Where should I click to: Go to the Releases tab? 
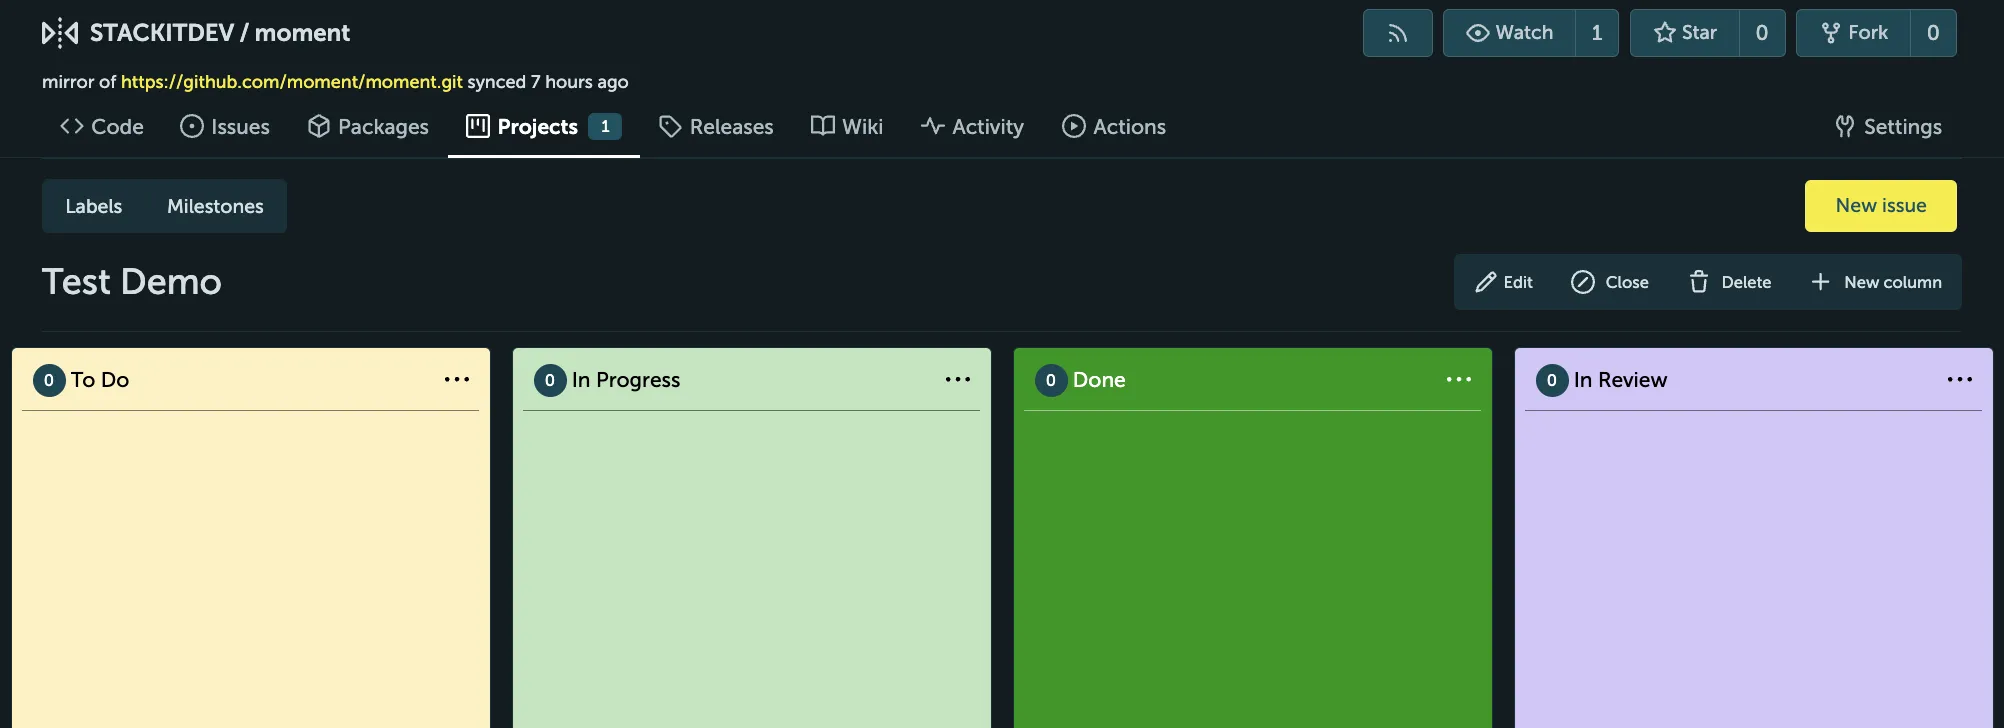coord(716,127)
